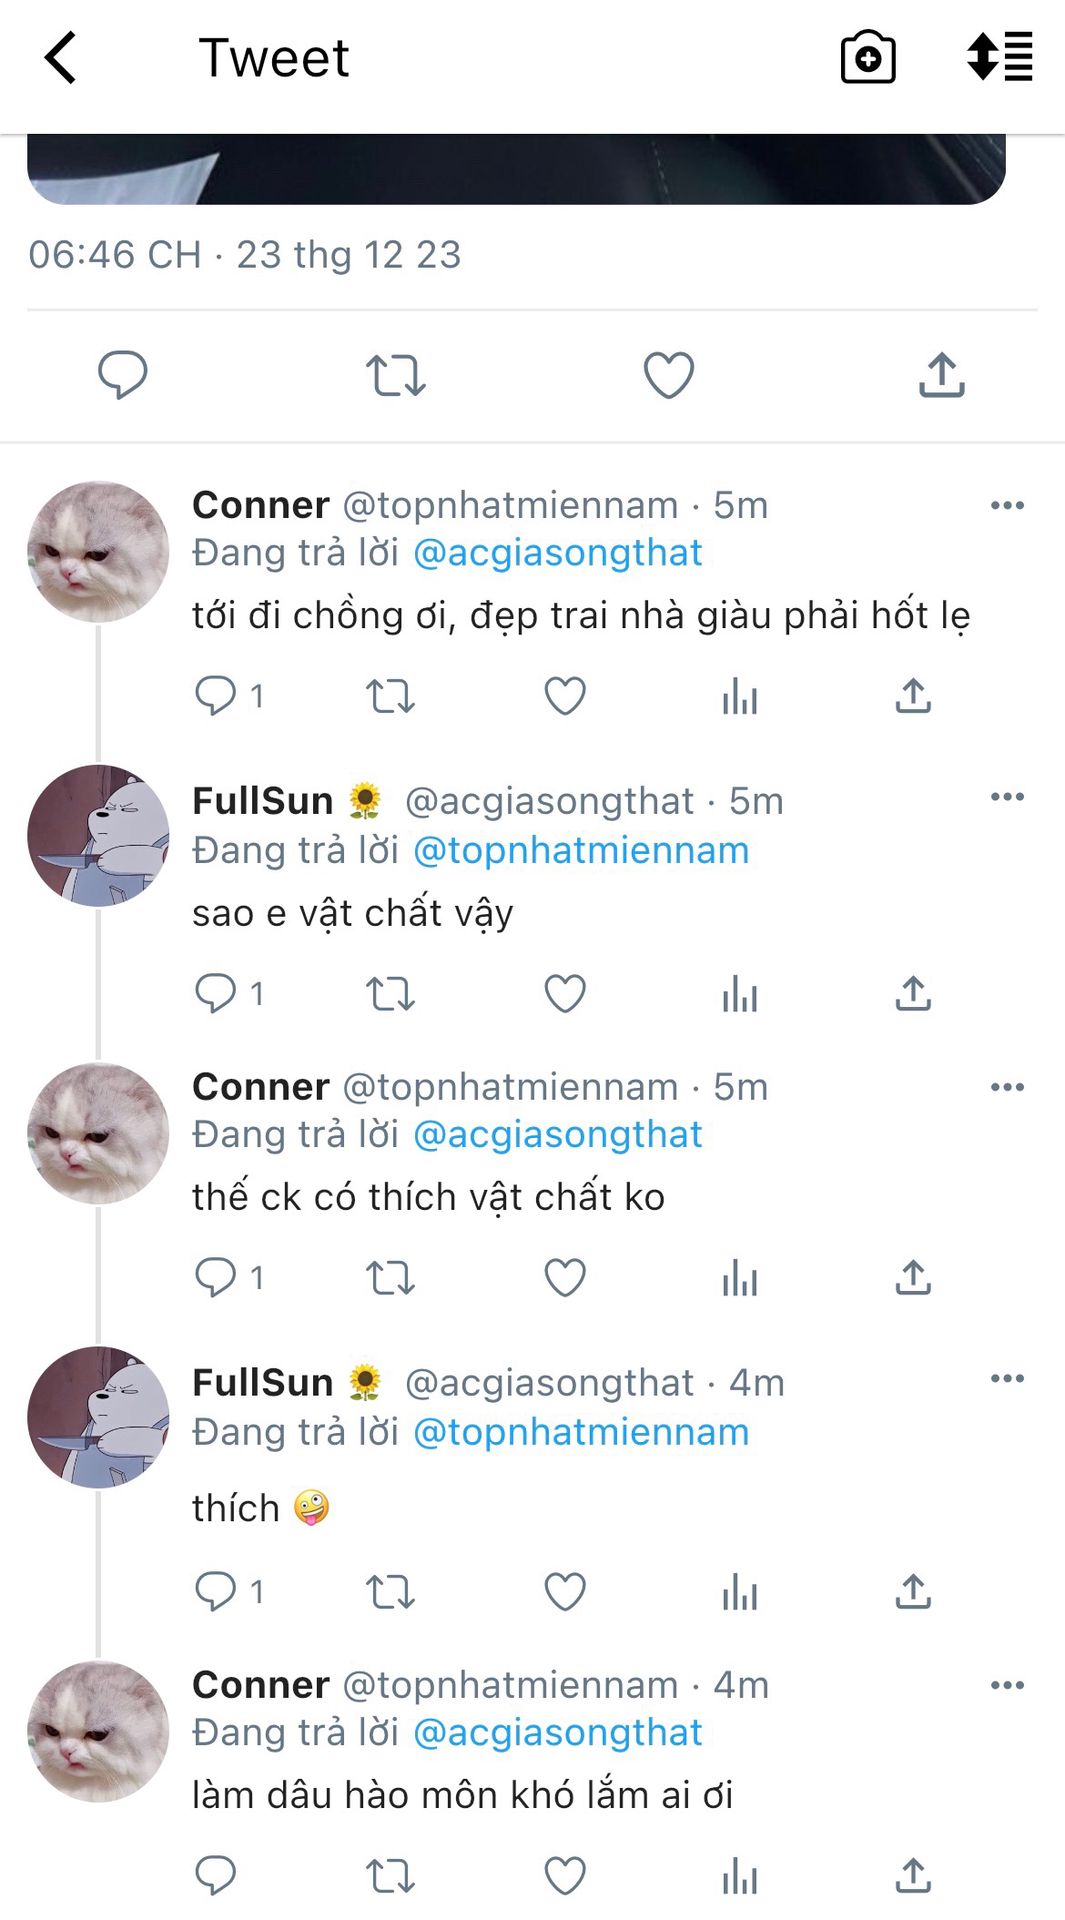Retweet the main tweet

click(395, 376)
